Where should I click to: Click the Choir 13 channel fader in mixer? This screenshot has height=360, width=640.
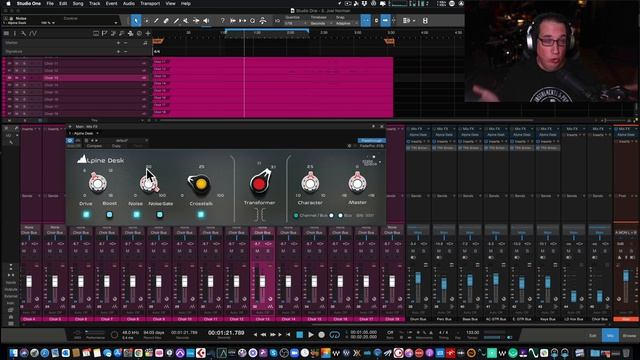pos(262,281)
